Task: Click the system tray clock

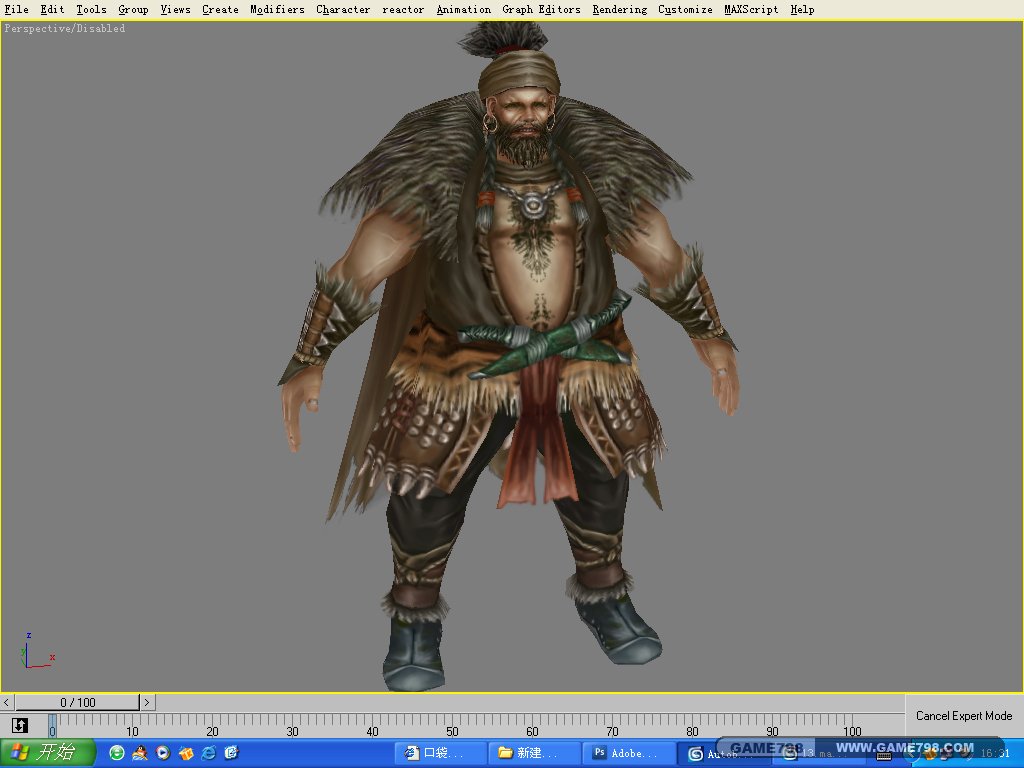Action: (996, 754)
